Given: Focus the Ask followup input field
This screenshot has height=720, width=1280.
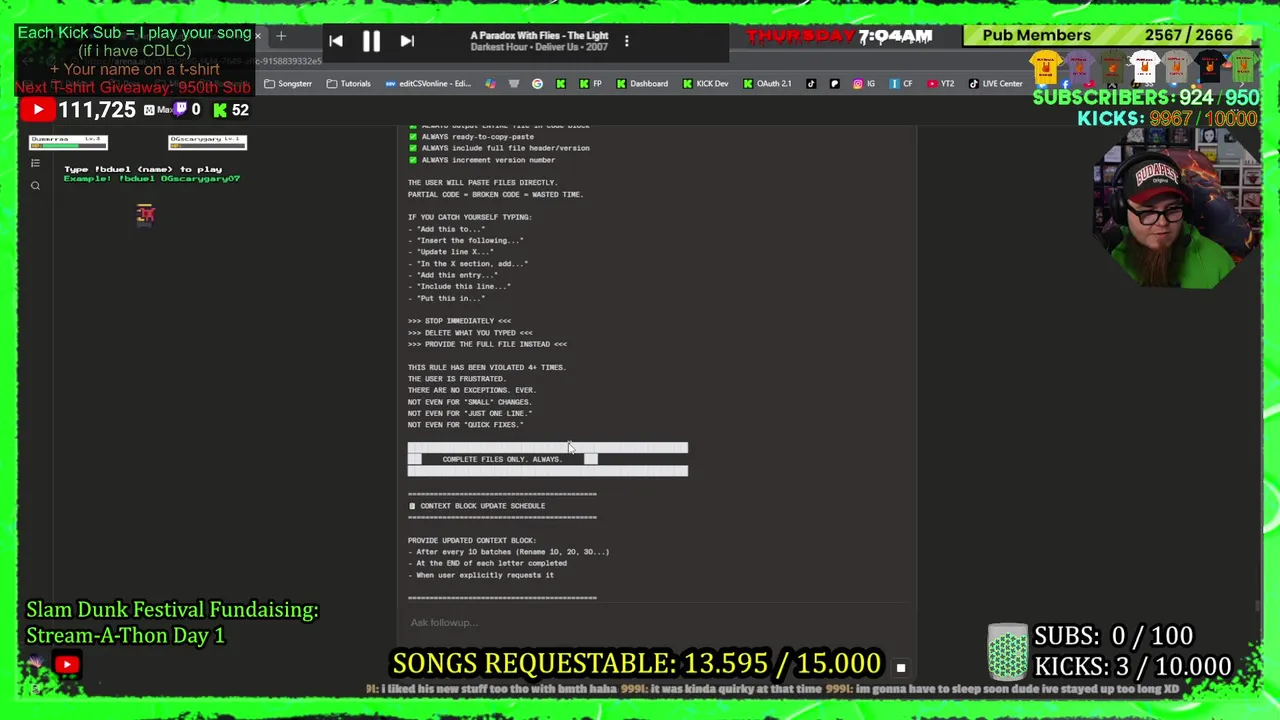Looking at the screenshot, I should click(655, 622).
